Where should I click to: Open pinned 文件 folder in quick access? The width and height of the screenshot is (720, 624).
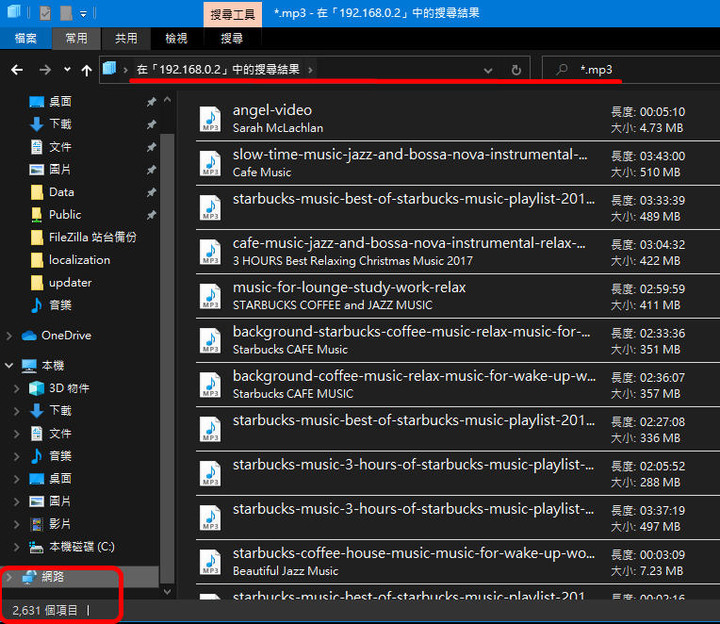(x=60, y=147)
